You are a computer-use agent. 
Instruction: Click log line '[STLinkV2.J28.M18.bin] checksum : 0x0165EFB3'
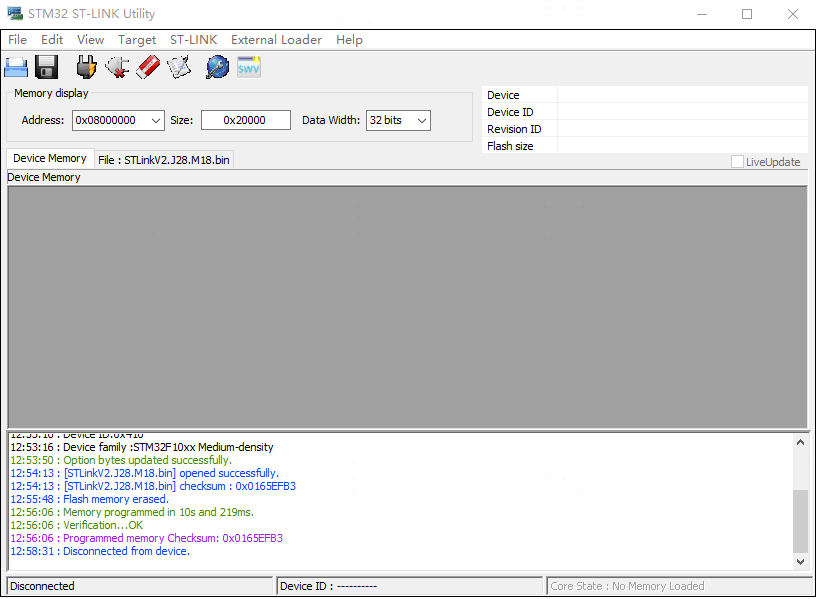point(153,486)
